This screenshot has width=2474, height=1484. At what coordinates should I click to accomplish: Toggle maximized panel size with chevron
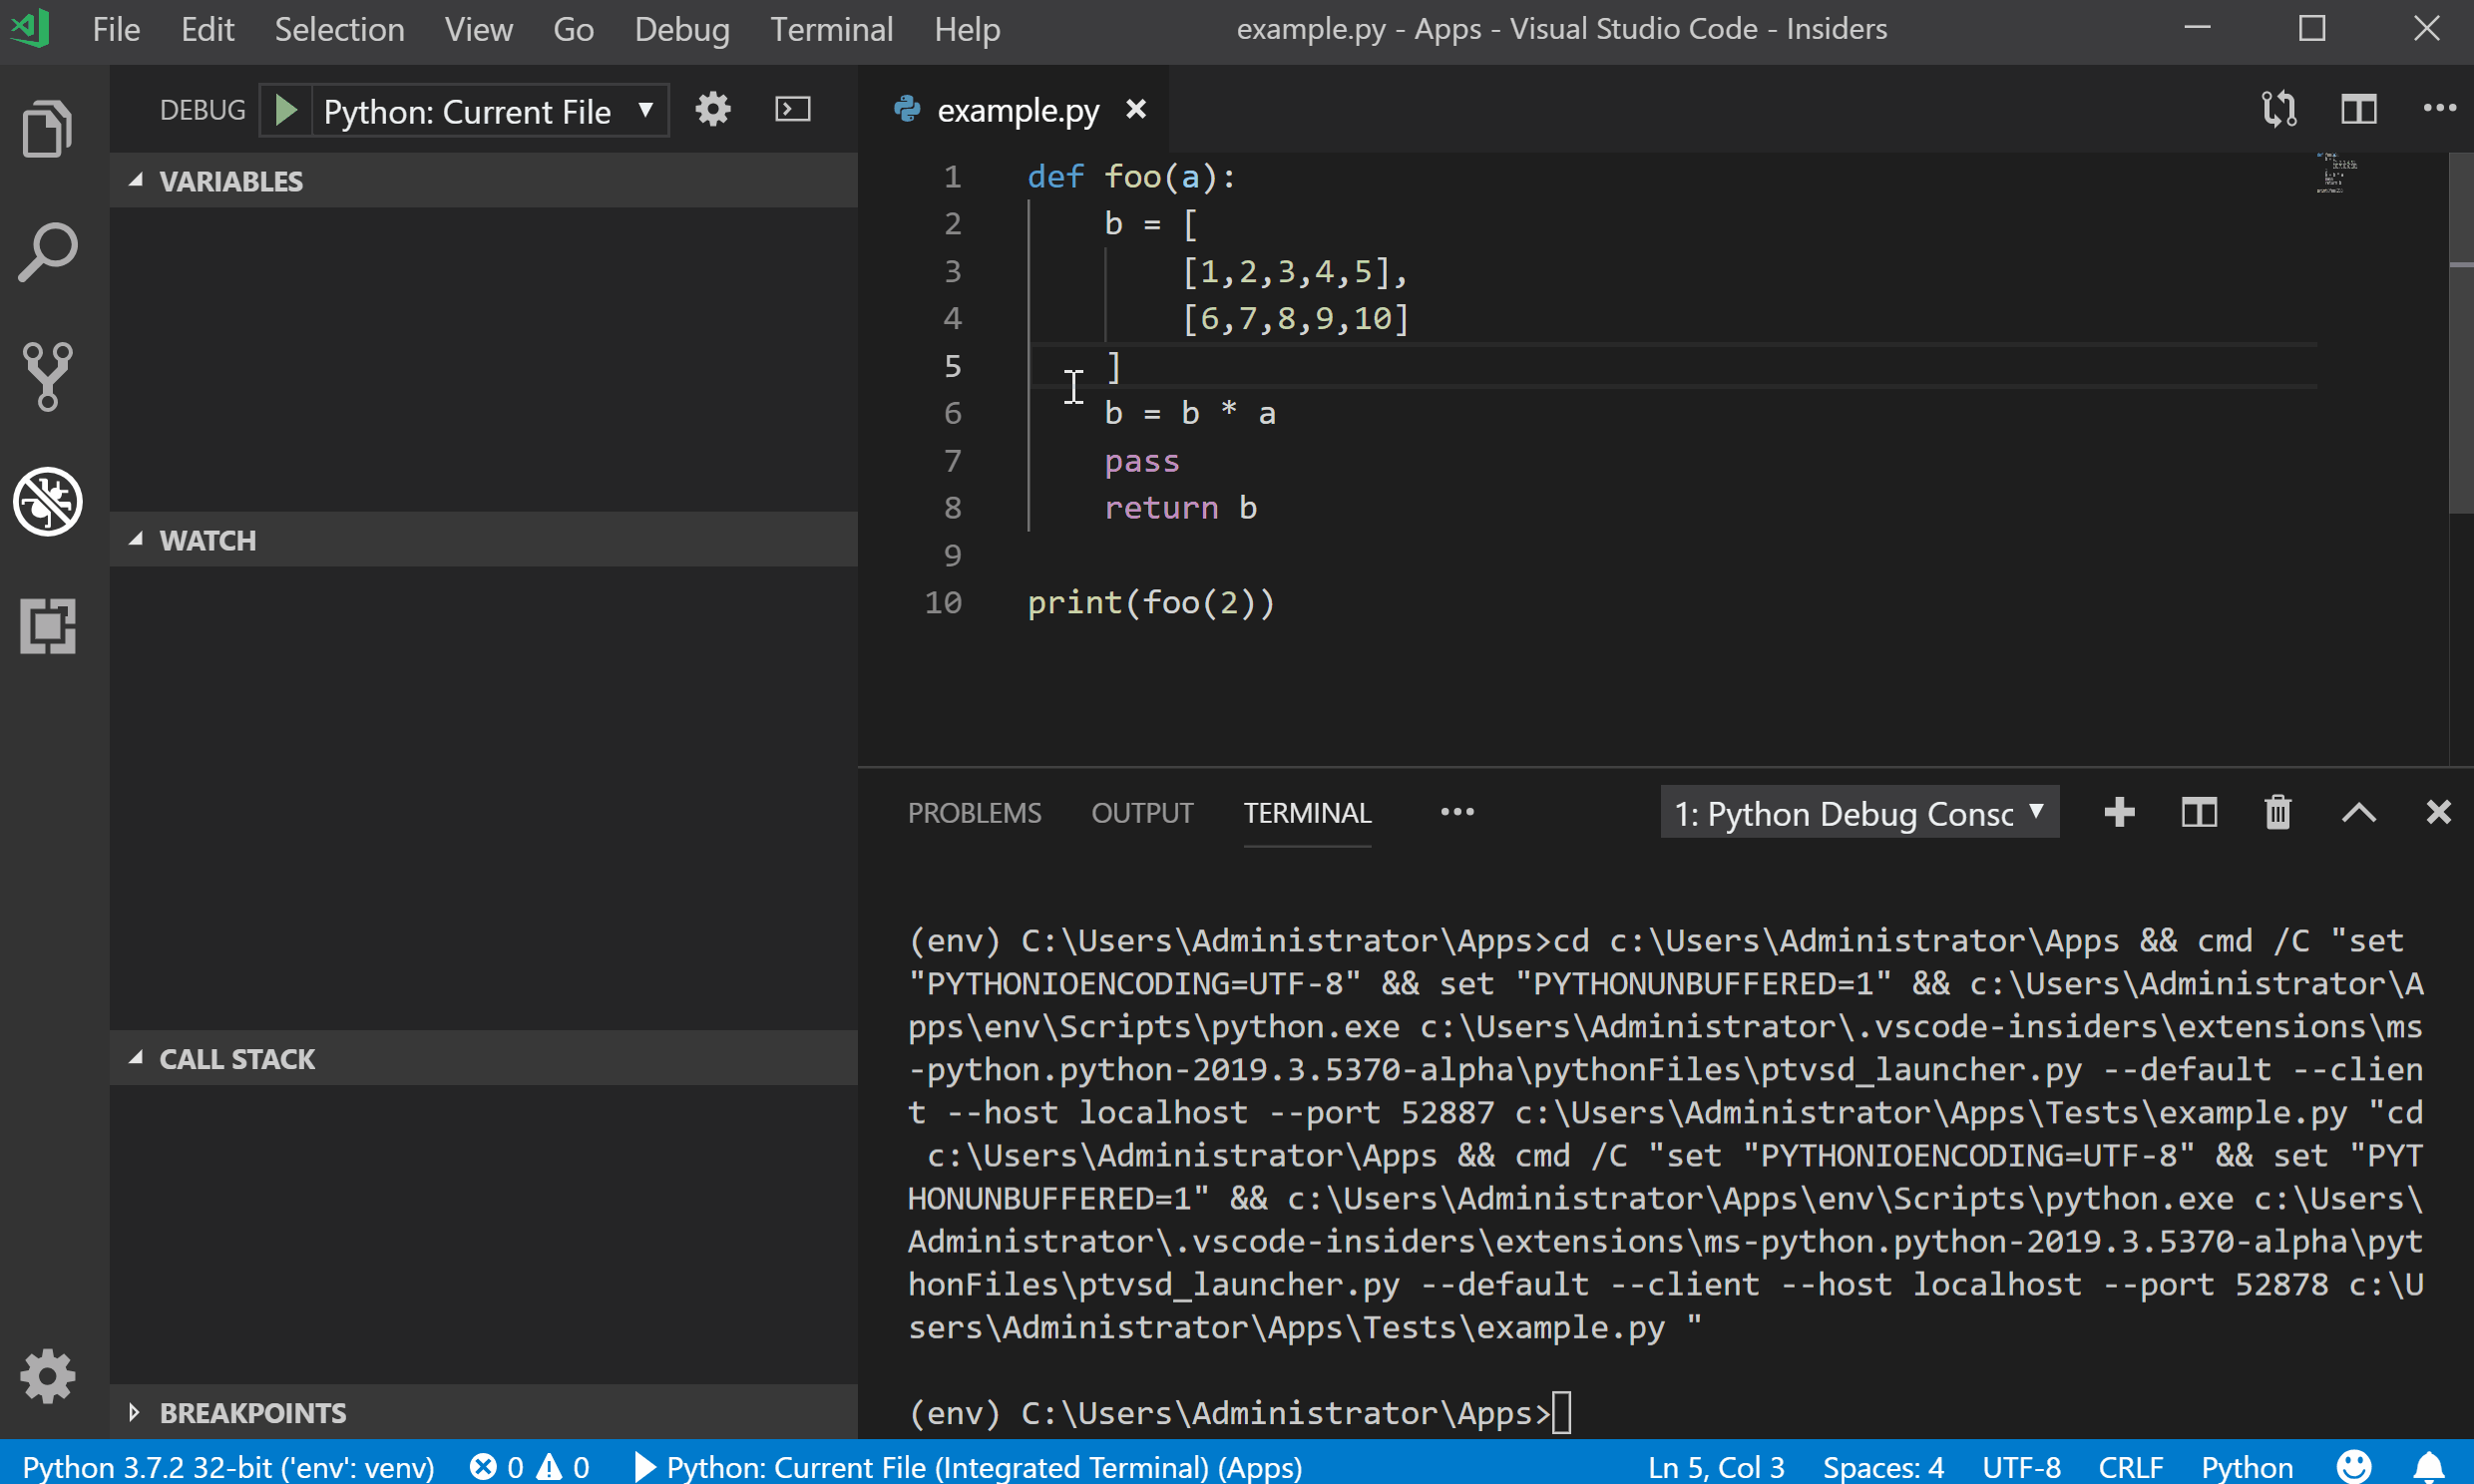[x=2358, y=812]
